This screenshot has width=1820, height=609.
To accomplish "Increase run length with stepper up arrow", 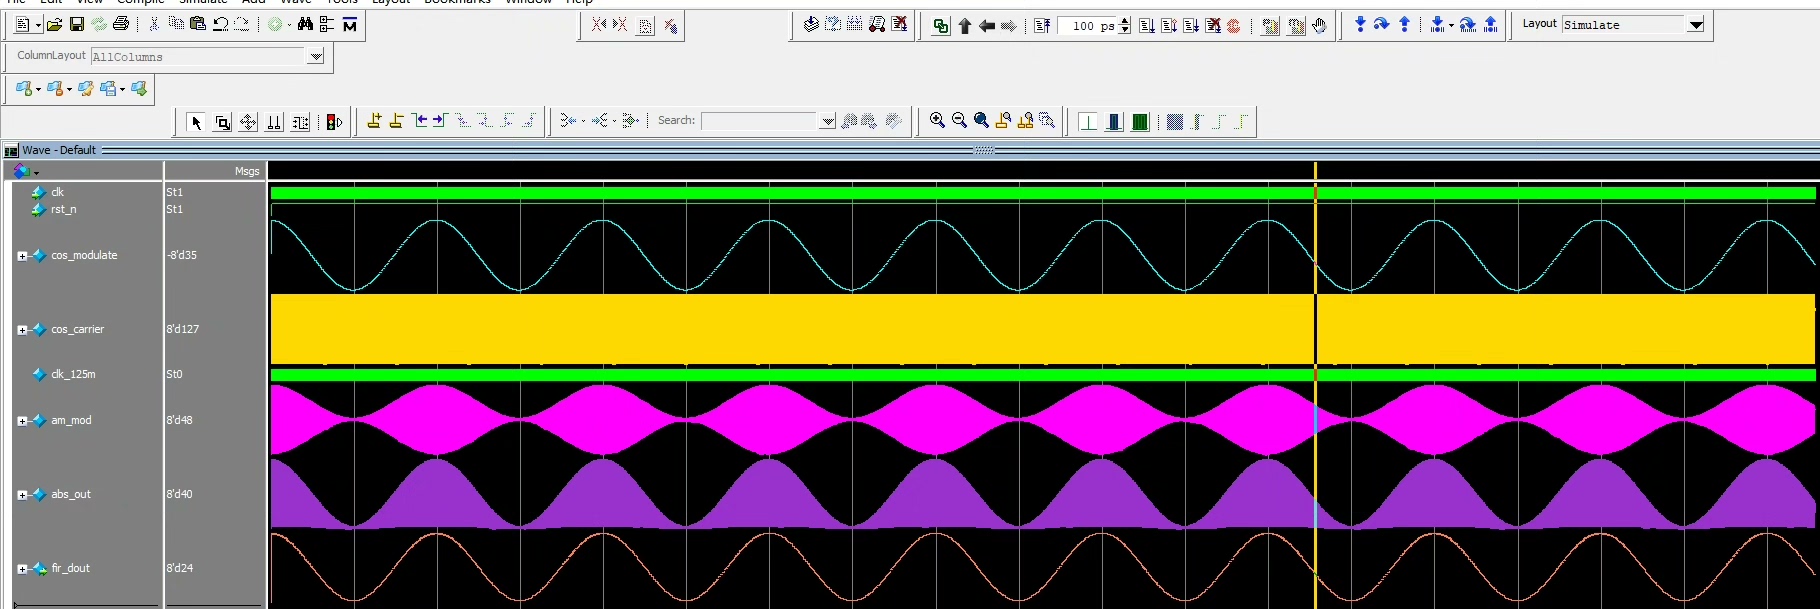I will click(1125, 21).
